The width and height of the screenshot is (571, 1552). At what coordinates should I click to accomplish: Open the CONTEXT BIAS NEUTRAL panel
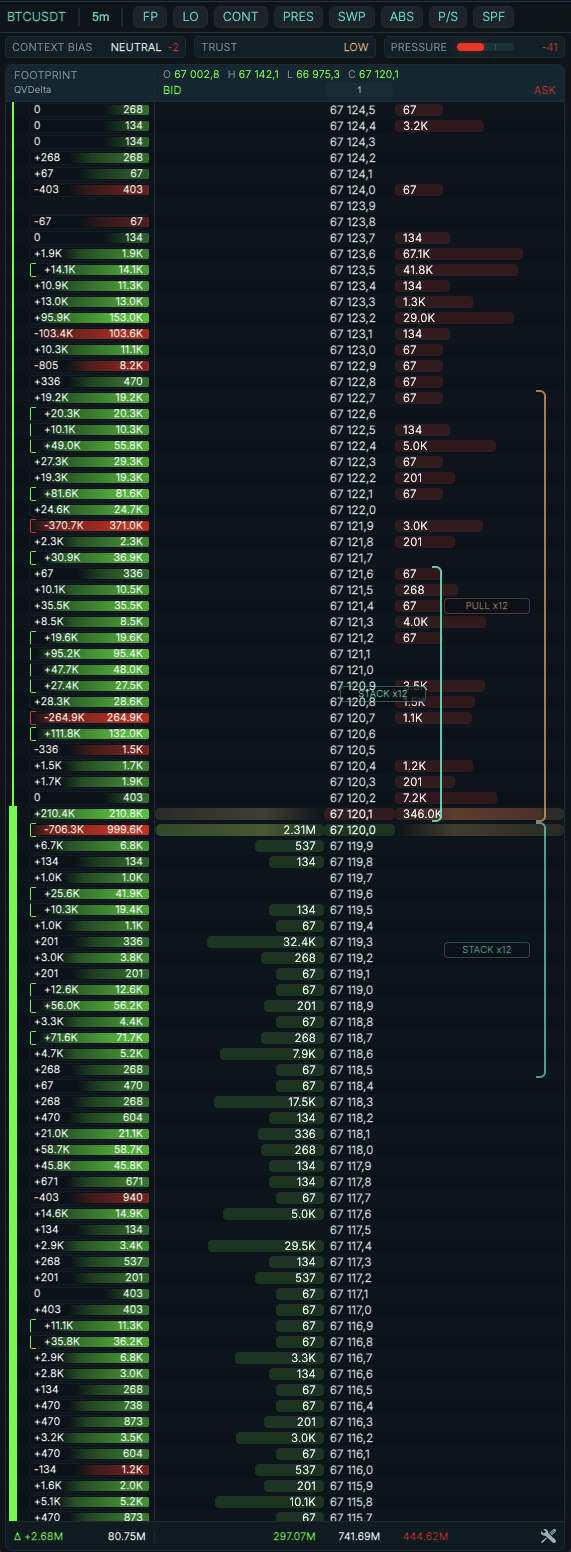pos(97,47)
